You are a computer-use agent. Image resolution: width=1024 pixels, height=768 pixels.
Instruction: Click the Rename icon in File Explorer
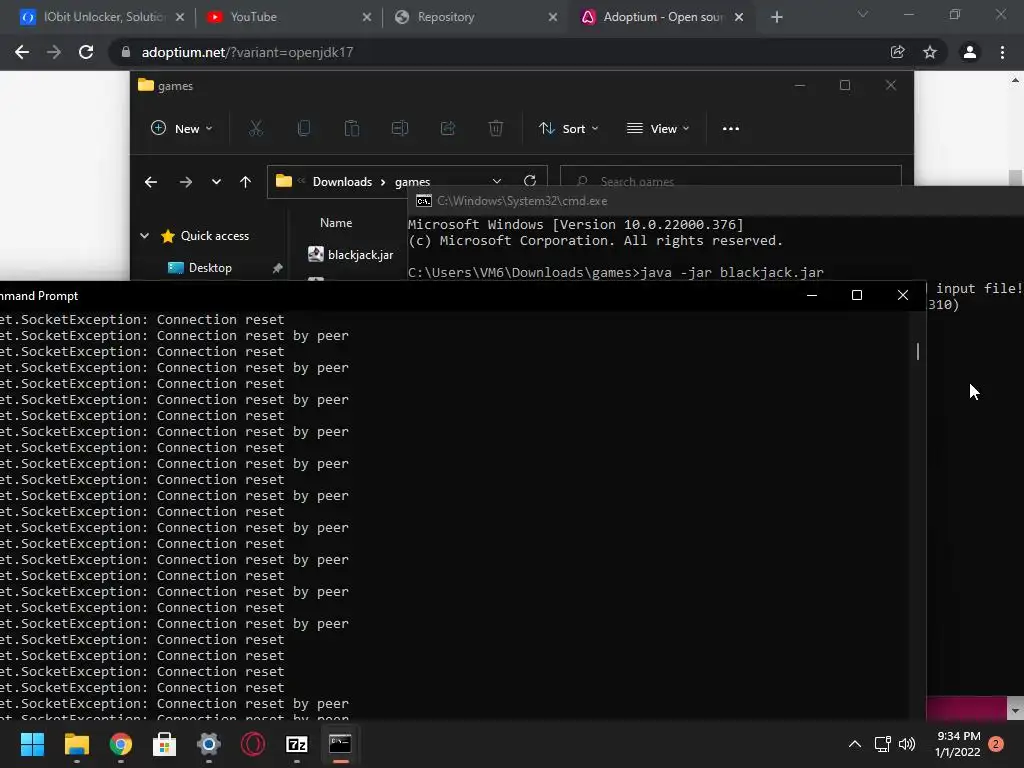click(400, 129)
